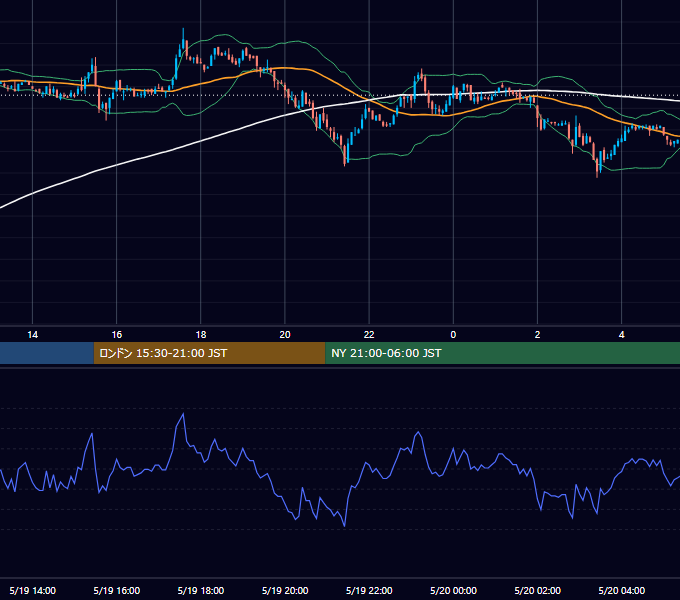This screenshot has height=600, width=680.
Task: Click the upper time axis label 18
Action: tap(201, 335)
